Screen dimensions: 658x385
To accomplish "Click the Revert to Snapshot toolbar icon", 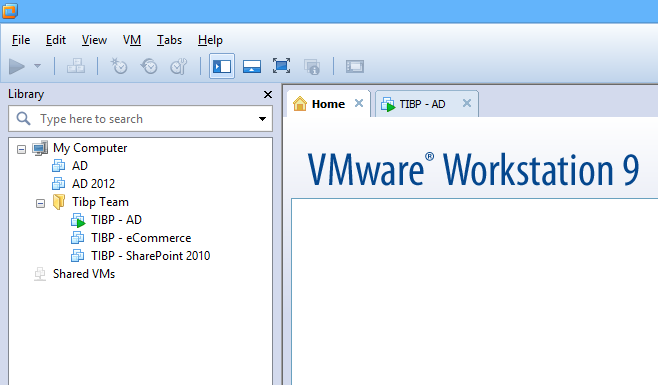I will [149, 66].
